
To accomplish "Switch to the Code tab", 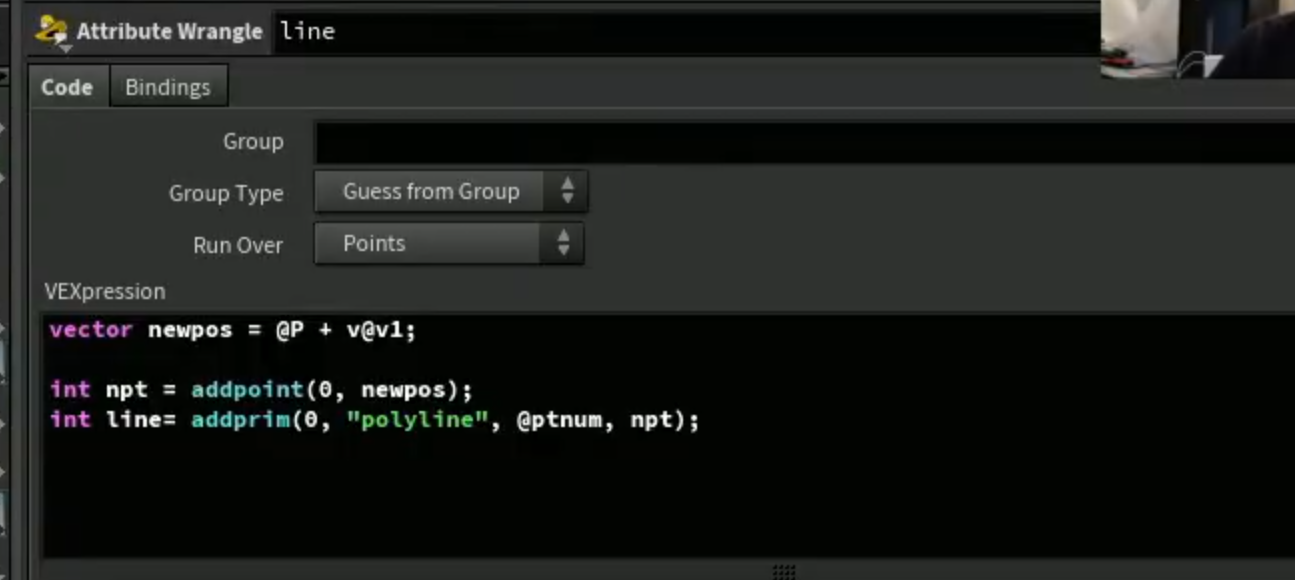I will [67, 87].
